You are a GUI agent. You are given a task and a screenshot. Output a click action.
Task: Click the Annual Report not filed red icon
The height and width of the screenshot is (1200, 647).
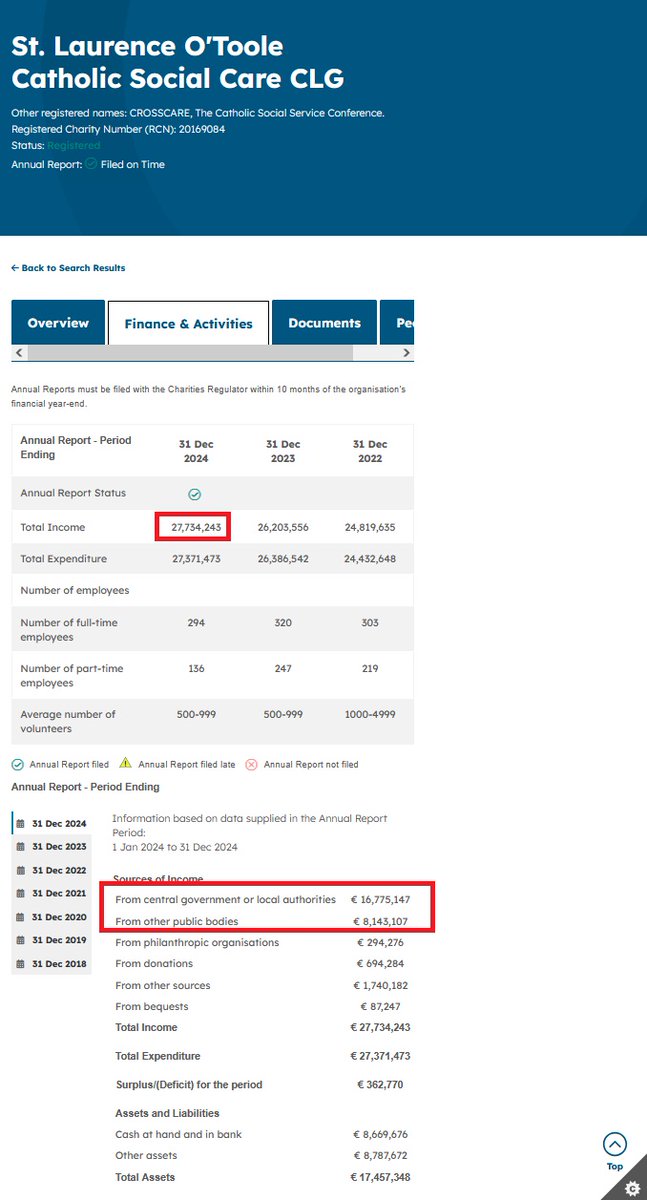click(x=251, y=764)
